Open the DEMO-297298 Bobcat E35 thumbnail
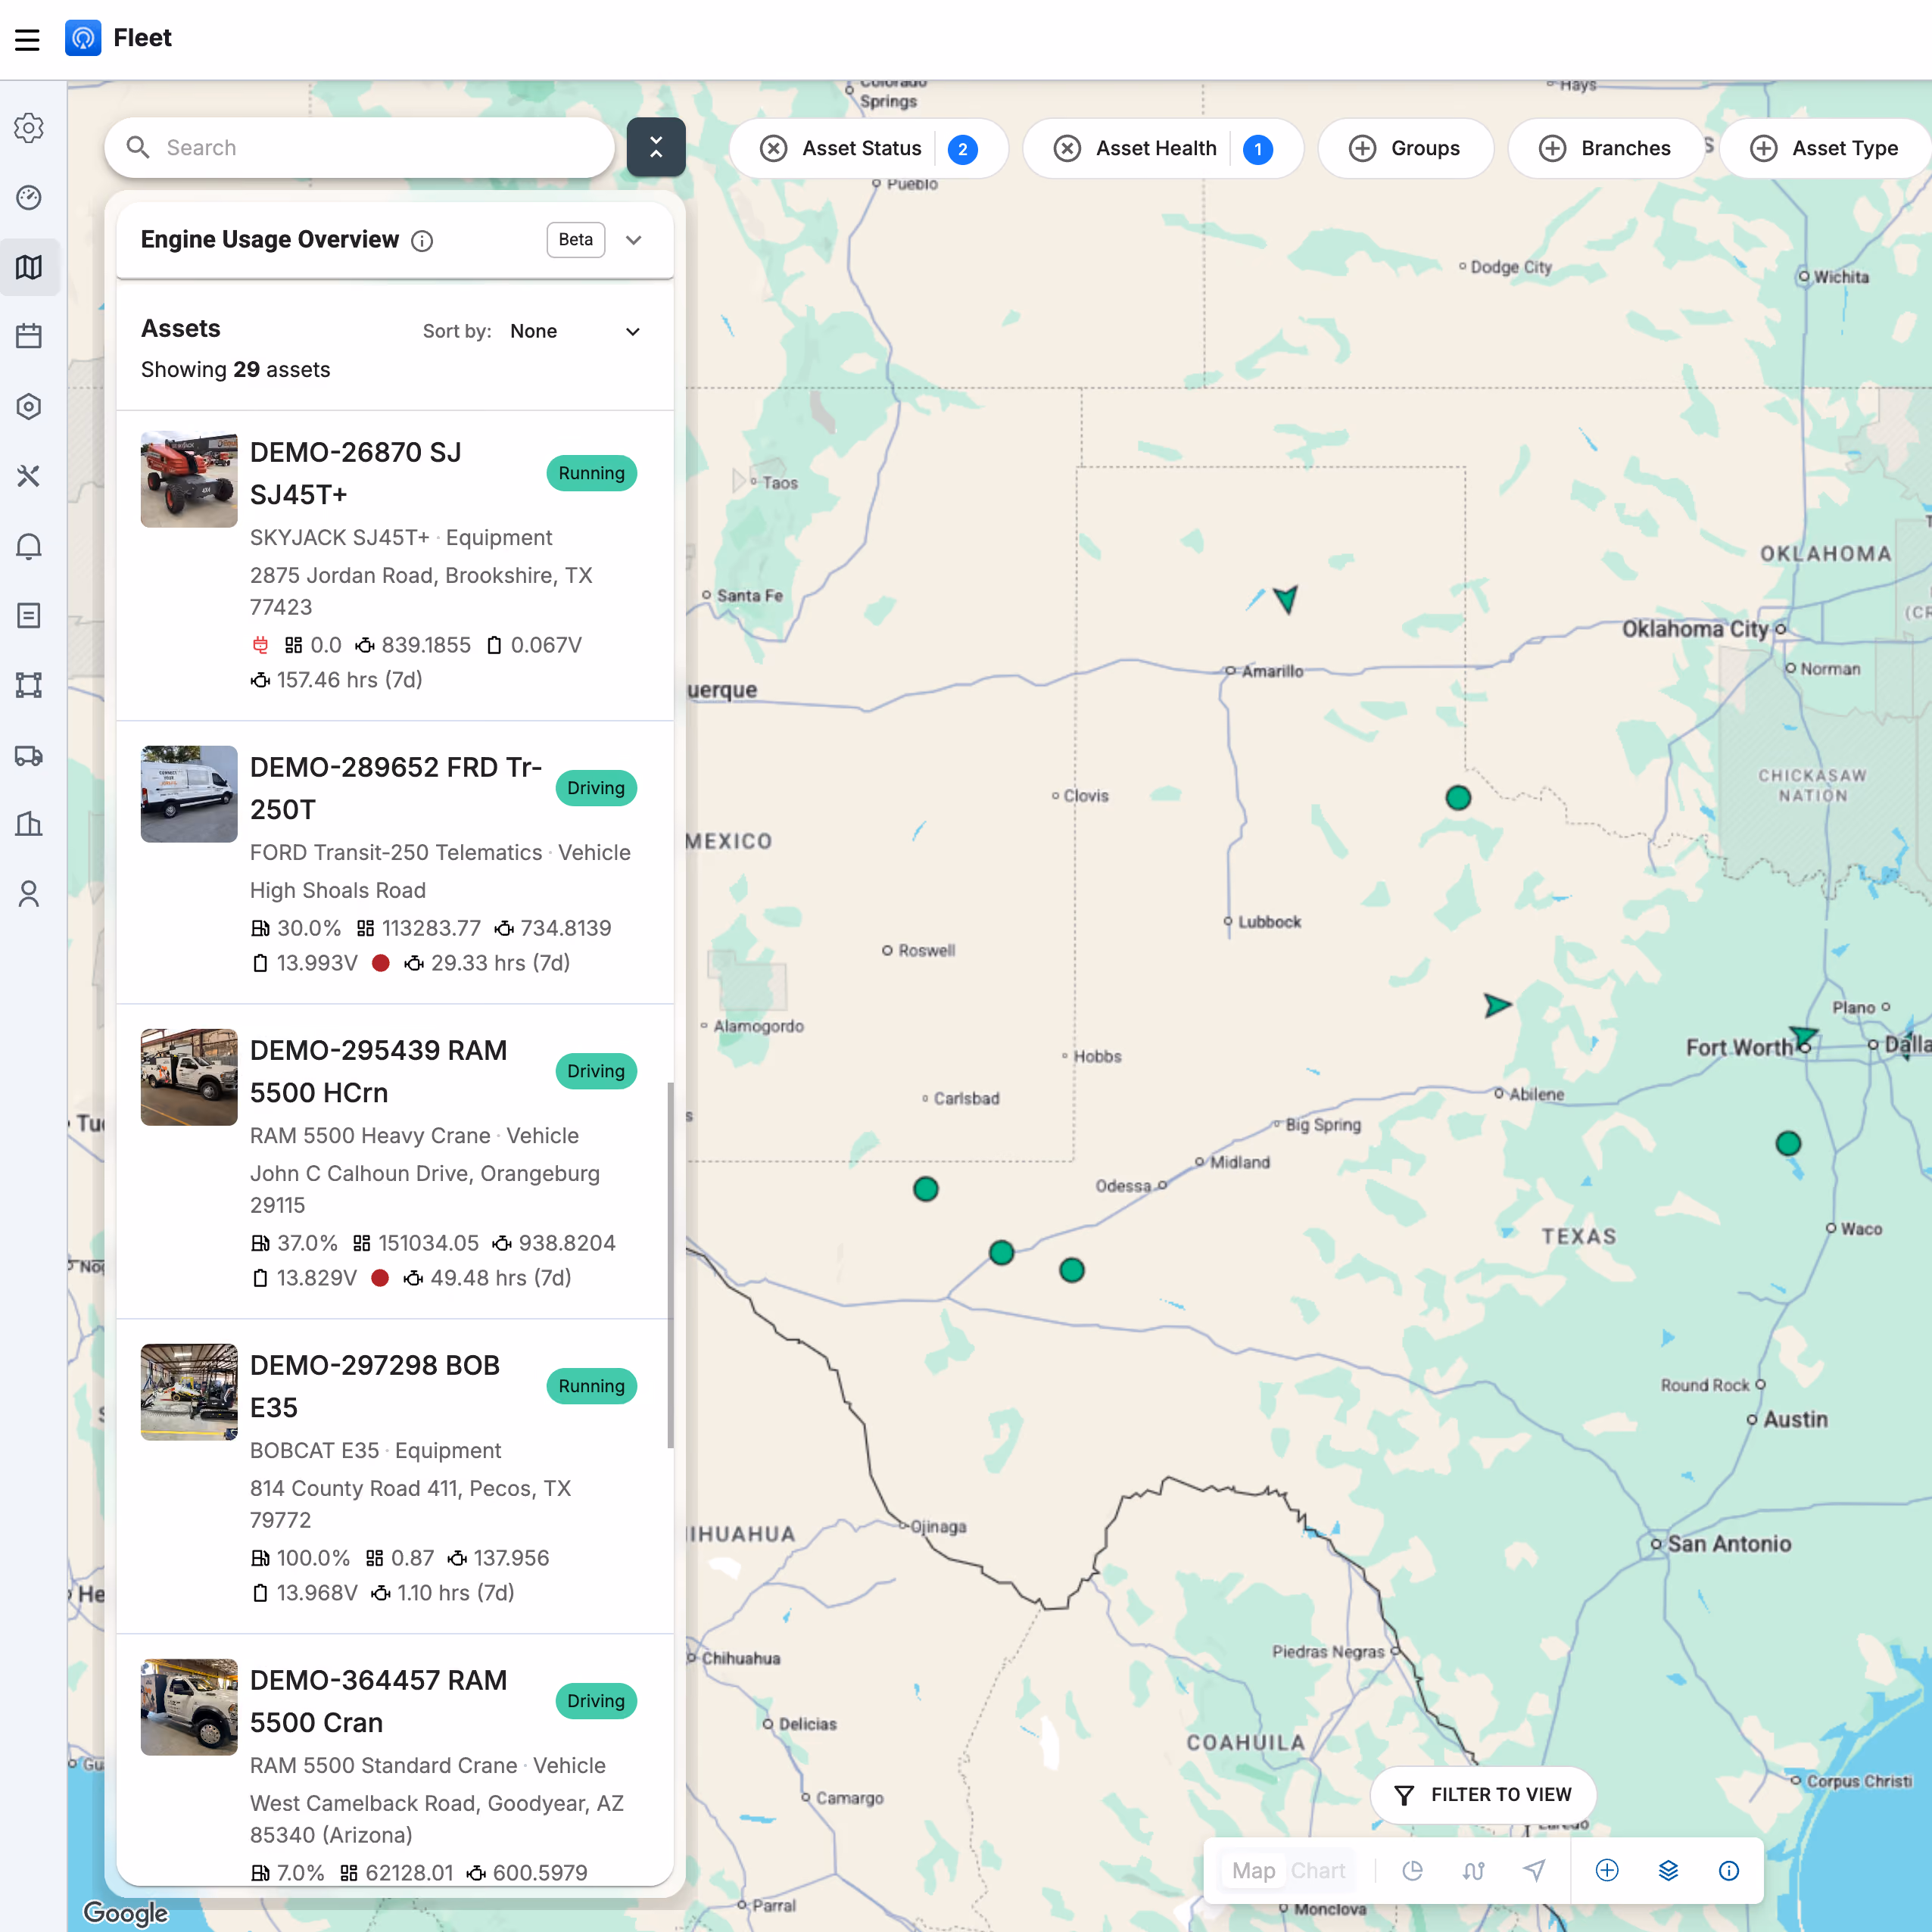Viewport: 1932px width, 1932px height. 189,1392
